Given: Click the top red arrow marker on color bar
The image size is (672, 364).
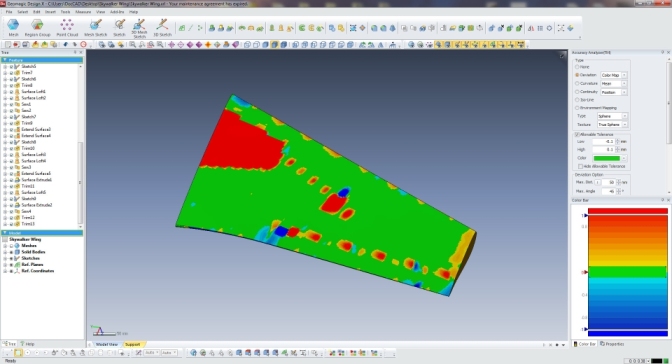Looking at the screenshot, I should (x=585, y=216).
